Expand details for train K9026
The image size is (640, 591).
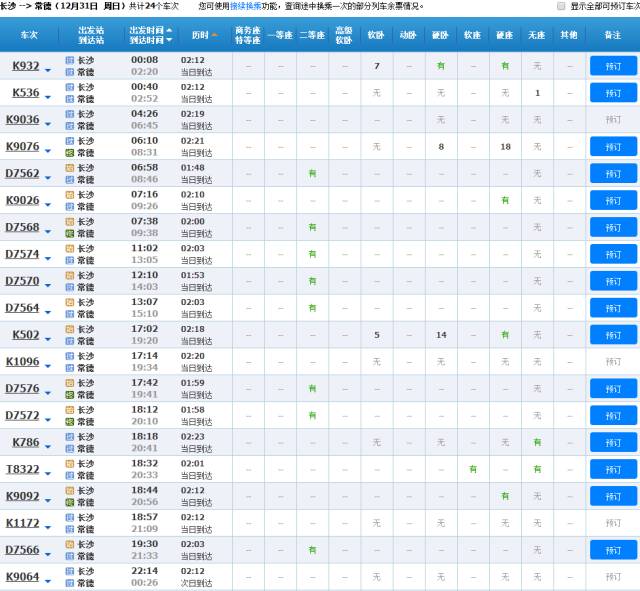[48, 205]
